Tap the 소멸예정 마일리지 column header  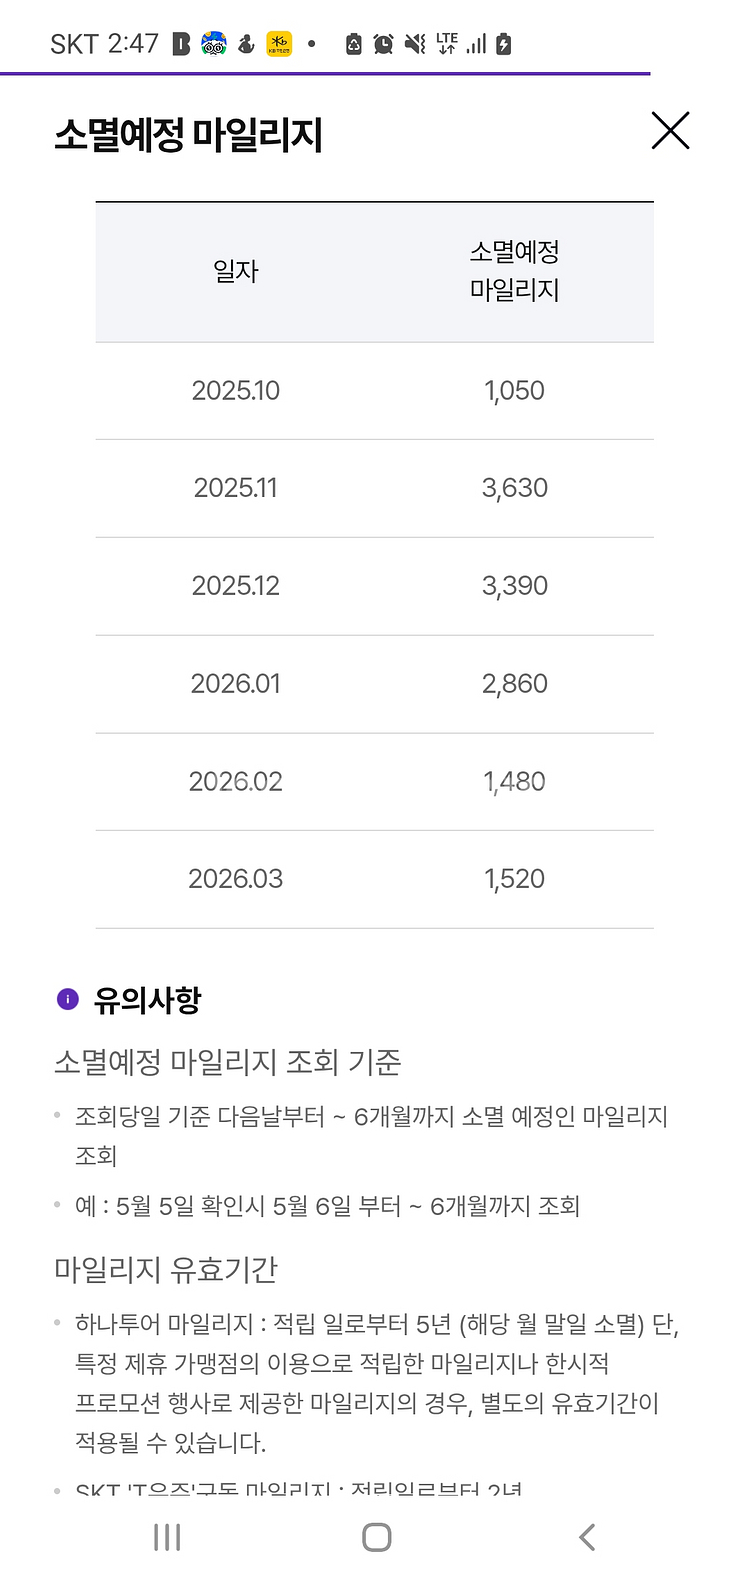(x=515, y=271)
